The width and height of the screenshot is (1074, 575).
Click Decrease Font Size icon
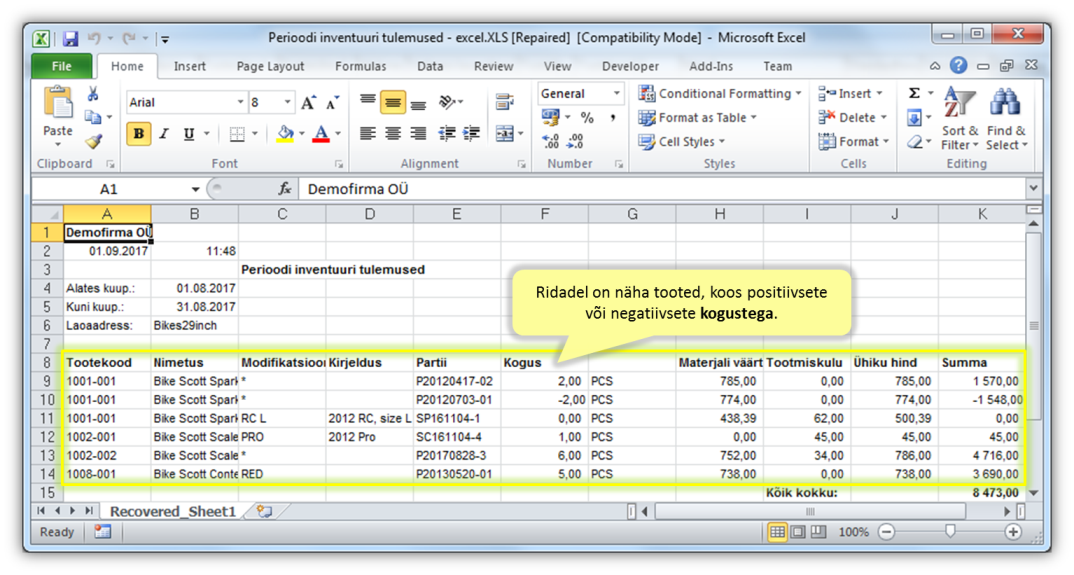coord(333,103)
